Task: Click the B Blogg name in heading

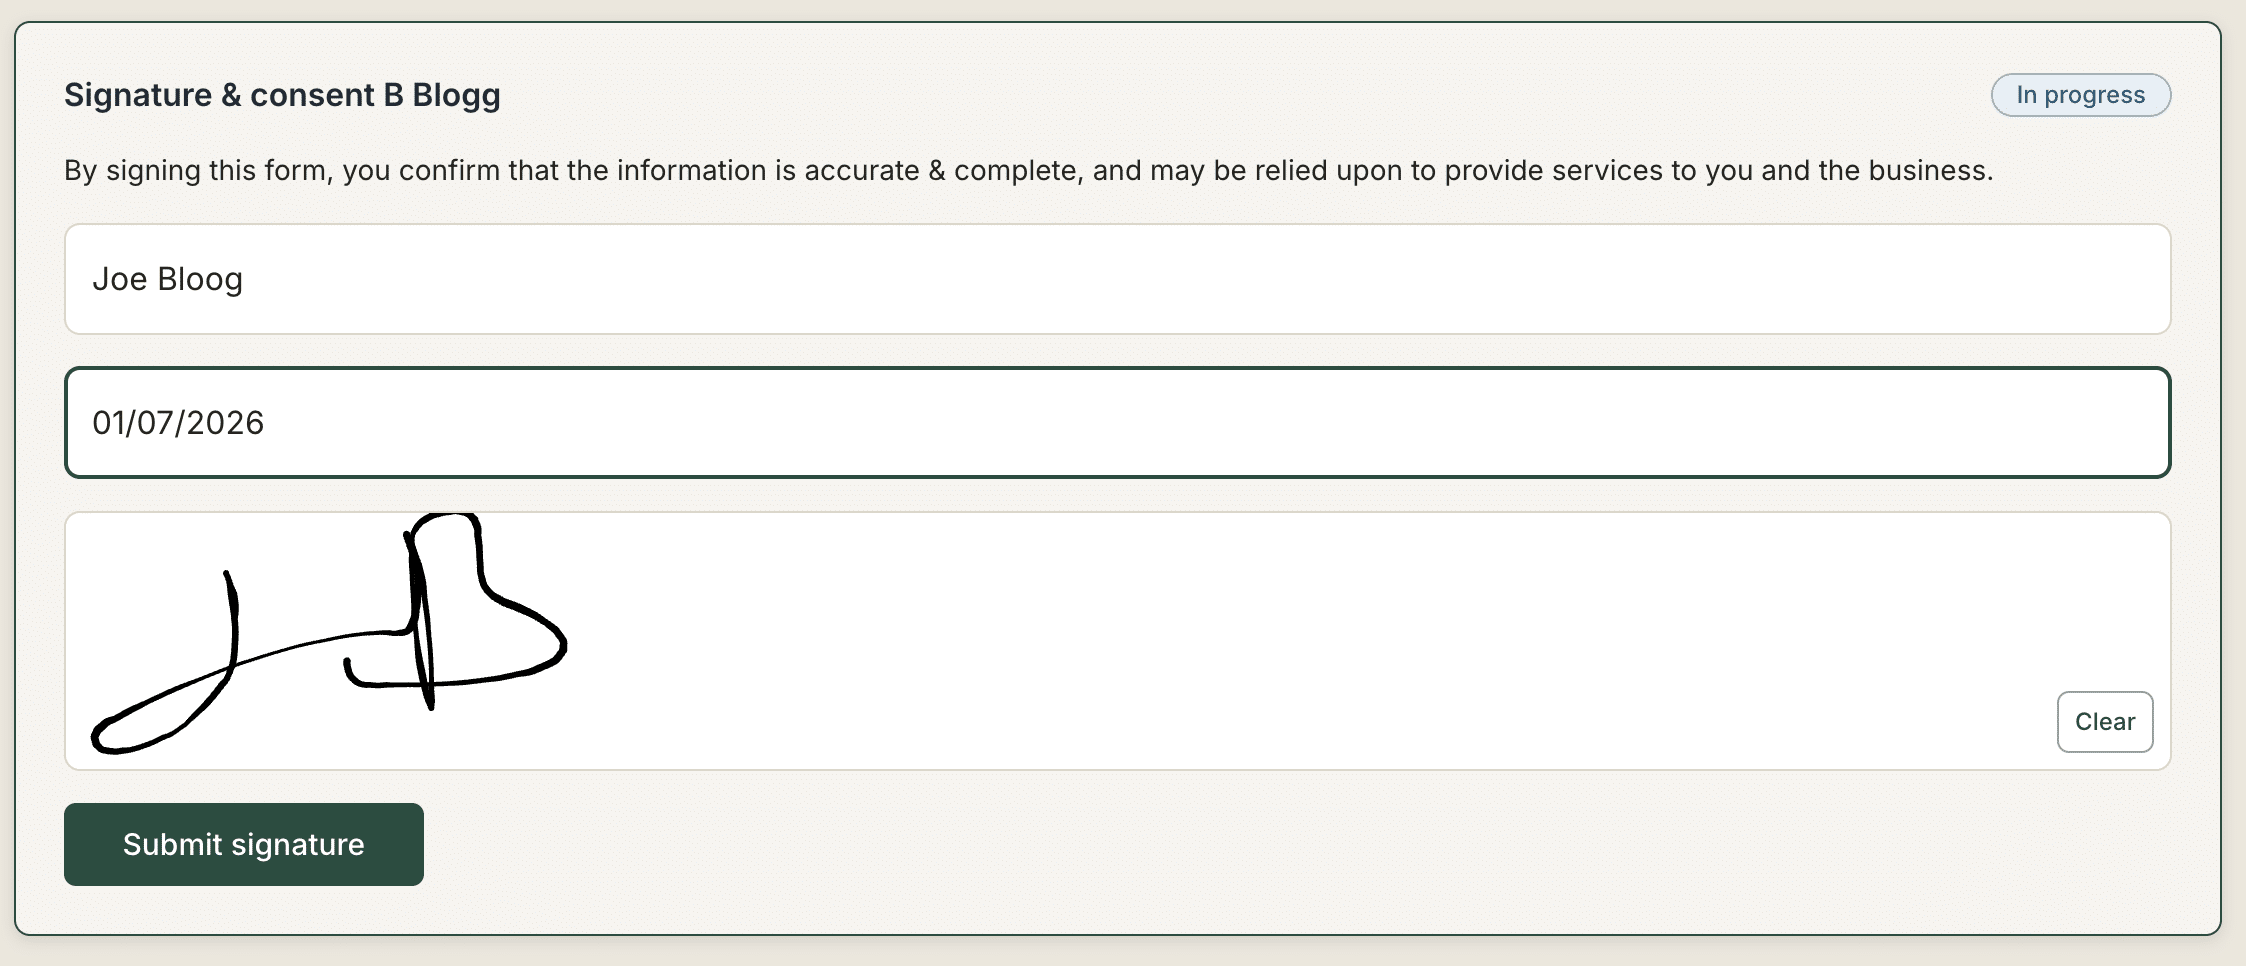Action: [442, 95]
